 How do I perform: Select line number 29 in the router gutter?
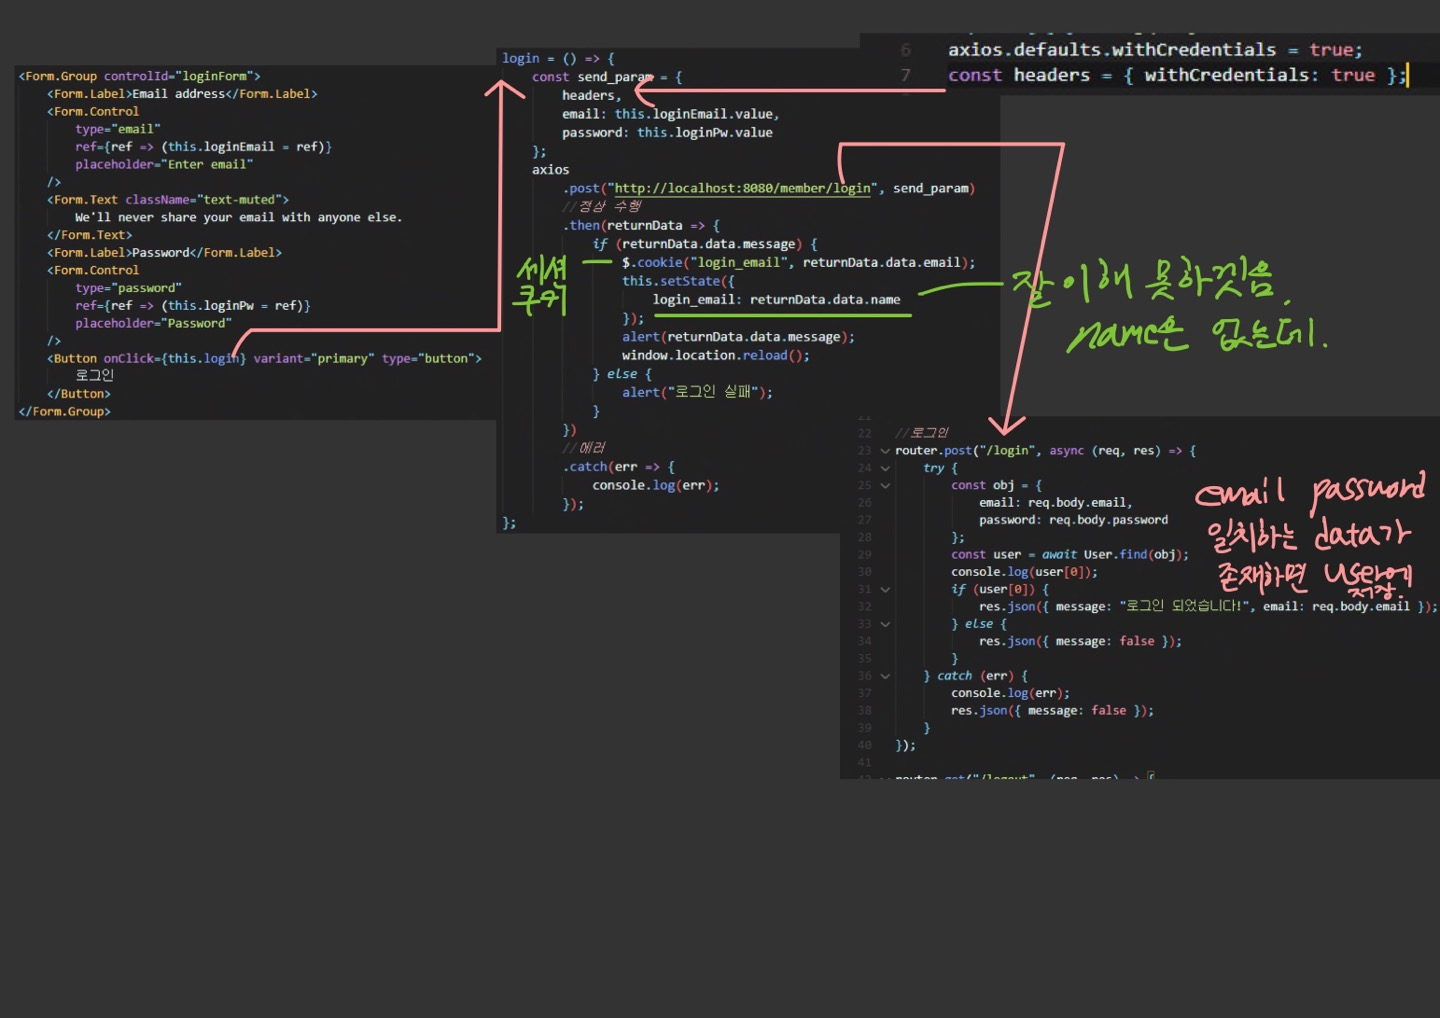point(864,555)
